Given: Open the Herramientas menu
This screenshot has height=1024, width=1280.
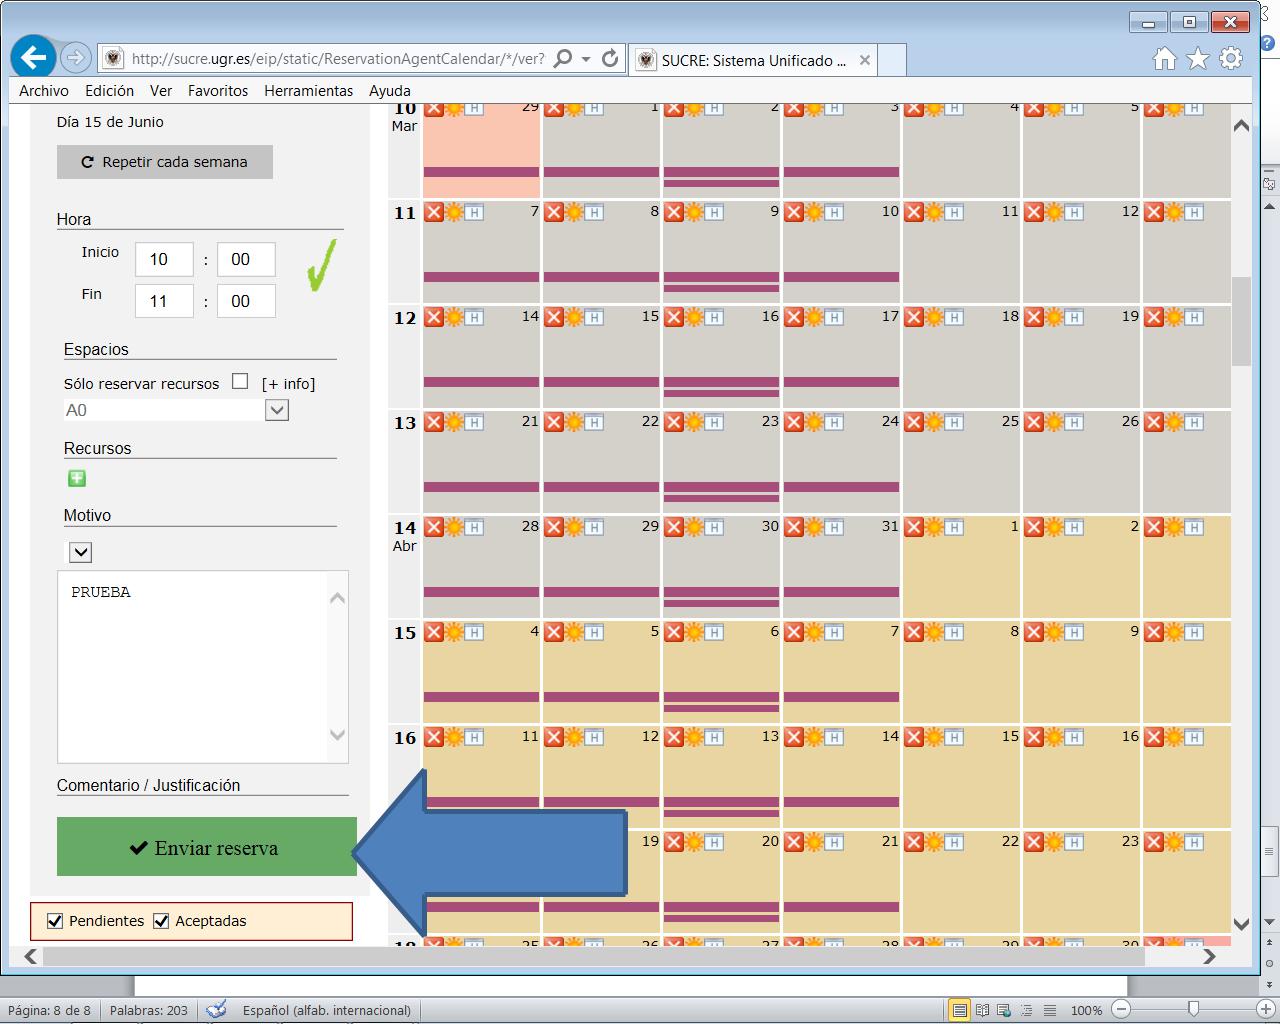Looking at the screenshot, I should (x=308, y=91).
